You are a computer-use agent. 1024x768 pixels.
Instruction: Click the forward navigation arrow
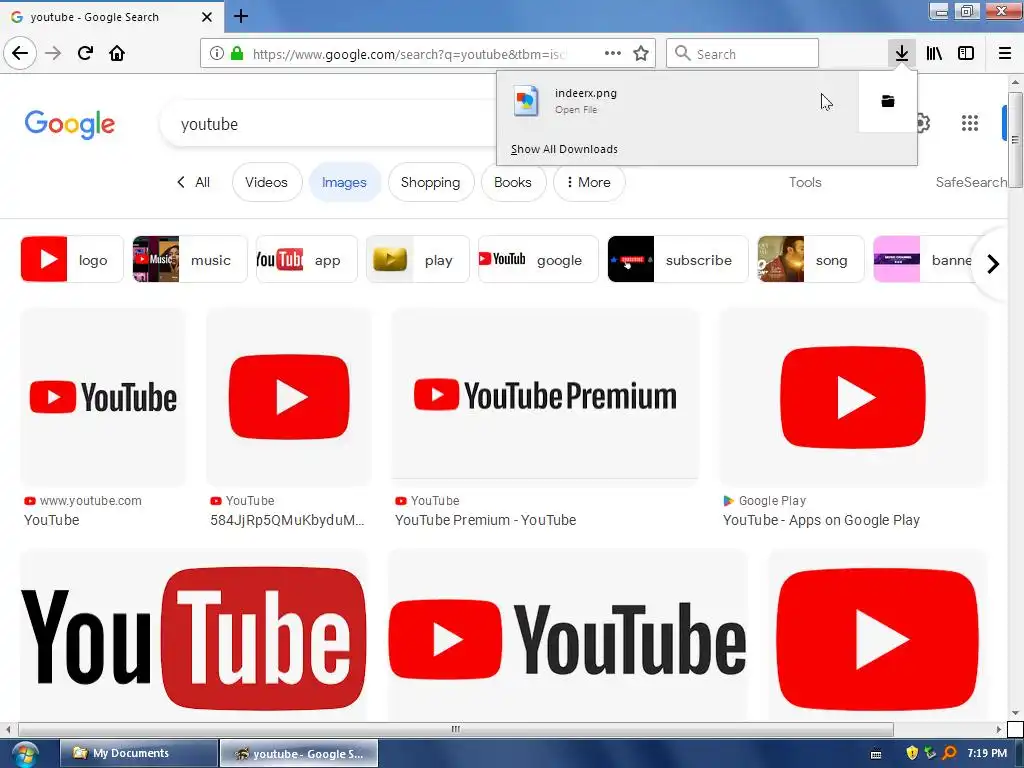pyautogui.click(x=53, y=53)
